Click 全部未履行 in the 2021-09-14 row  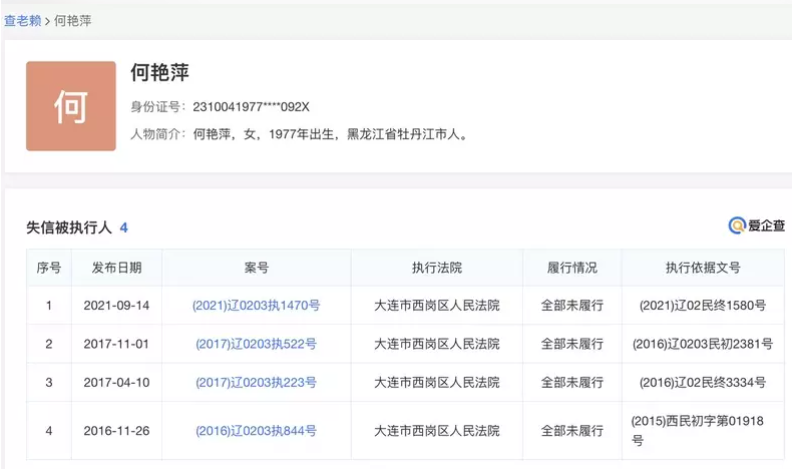[572, 305]
